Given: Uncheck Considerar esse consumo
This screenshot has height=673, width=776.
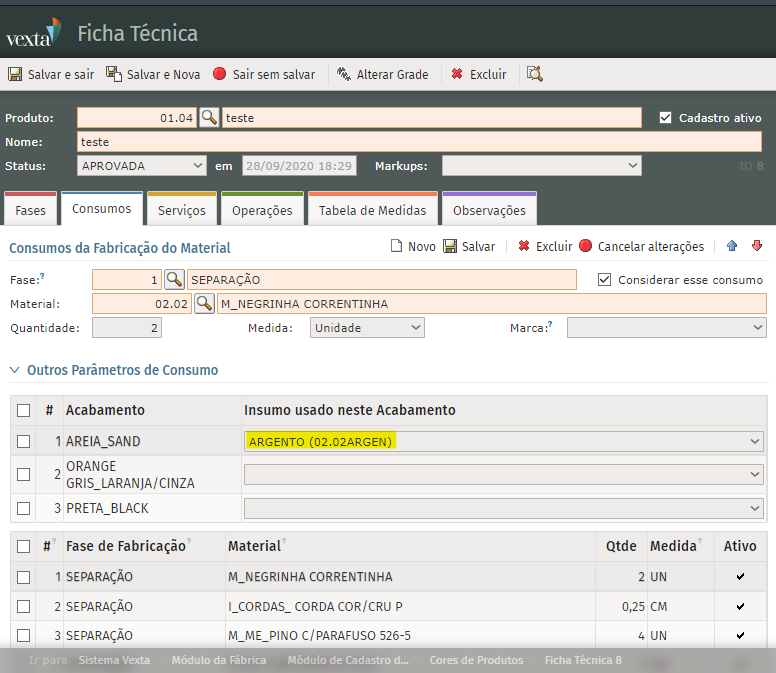Looking at the screenshot, I should 604,280.
